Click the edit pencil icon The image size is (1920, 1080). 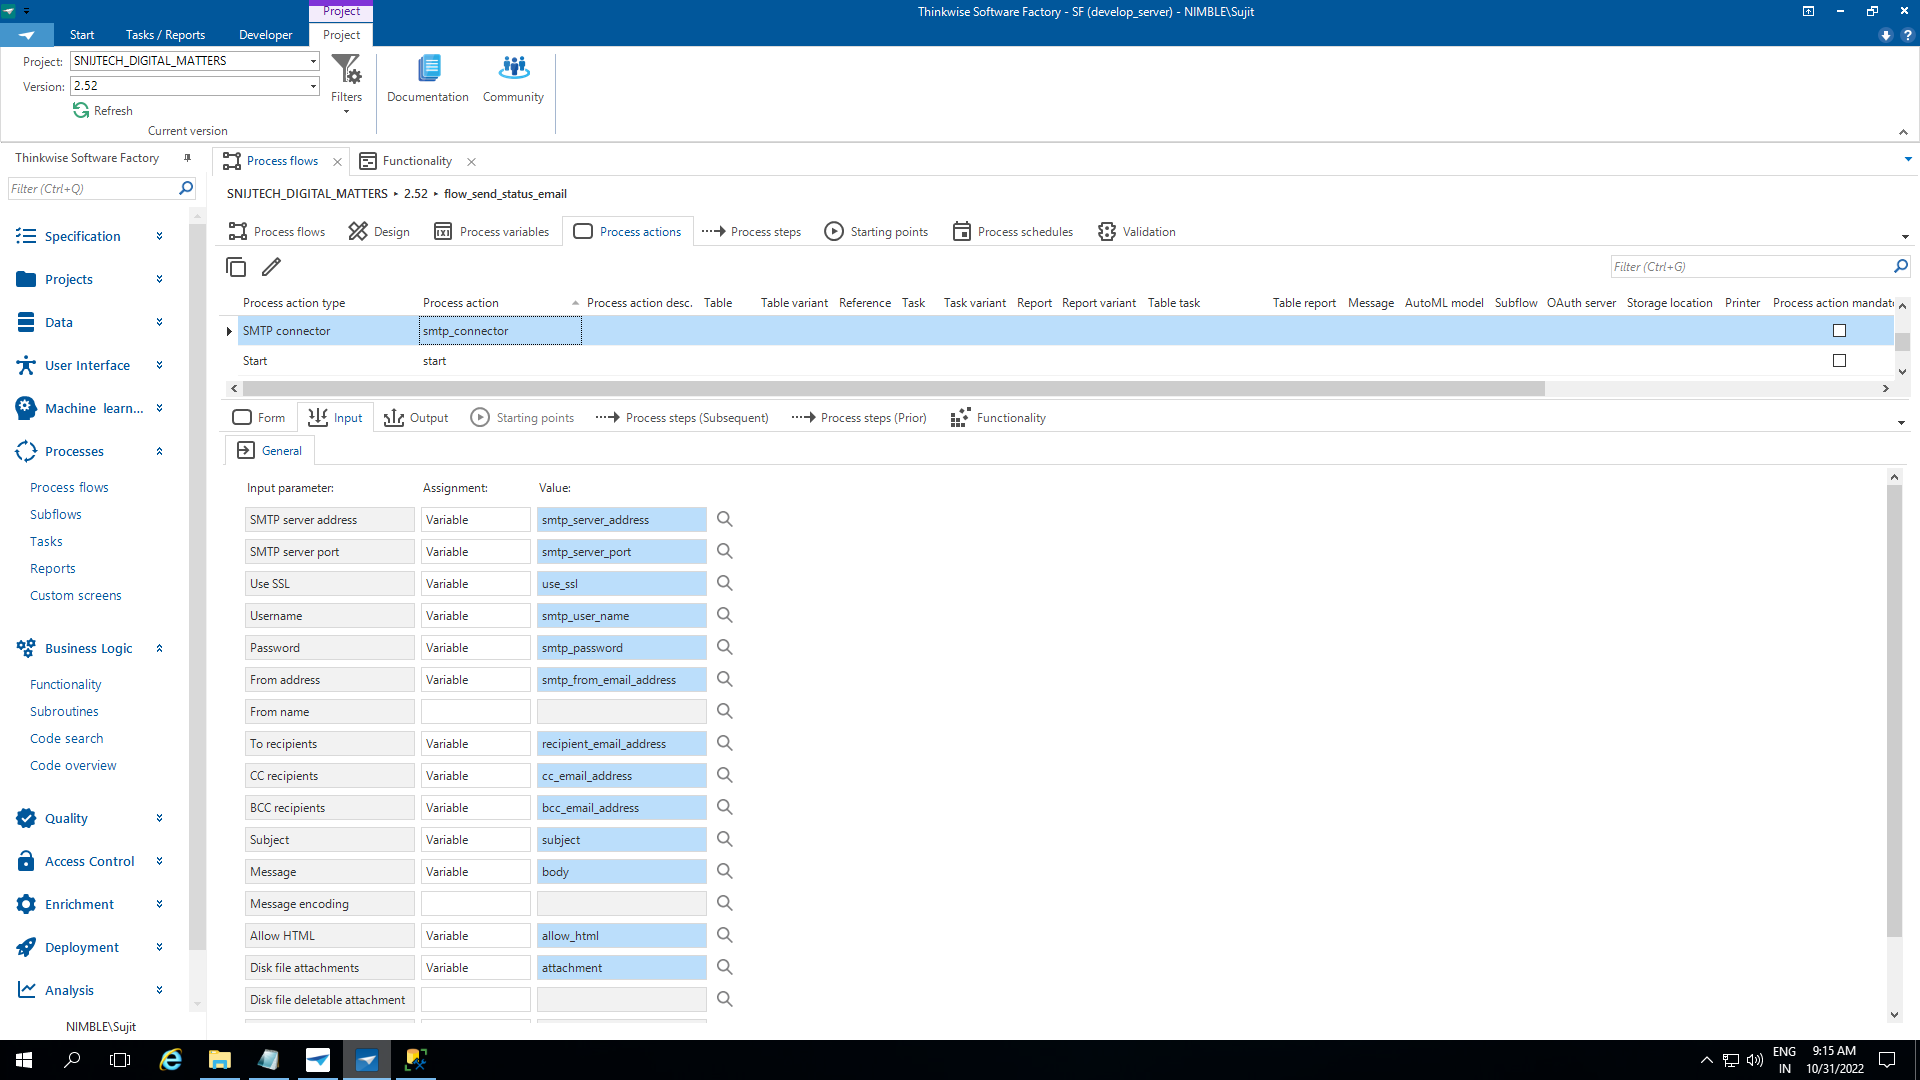(x=271, y=267)
